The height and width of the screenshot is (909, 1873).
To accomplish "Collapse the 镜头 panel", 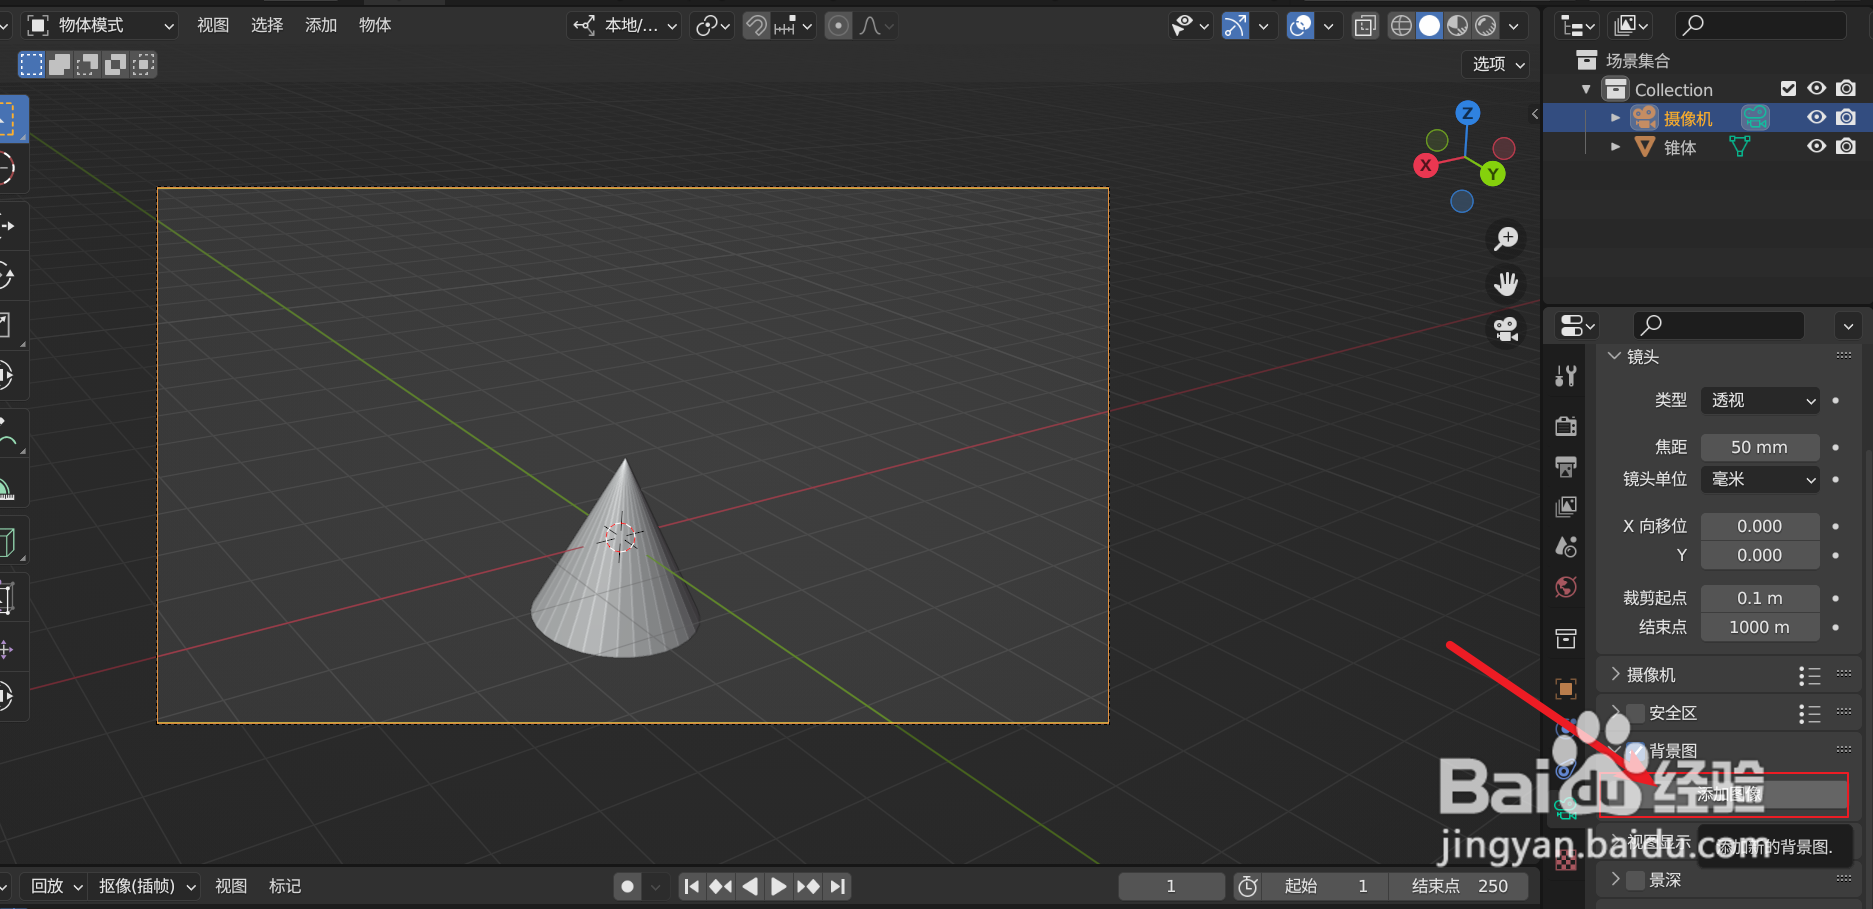I will [x=1614, y=356].
